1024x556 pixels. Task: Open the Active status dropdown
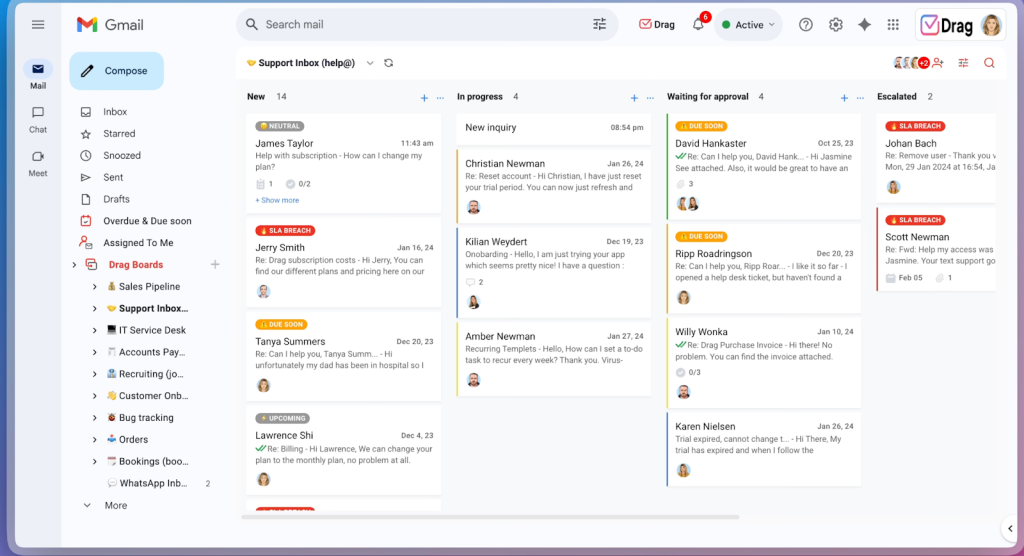point(748,25)
